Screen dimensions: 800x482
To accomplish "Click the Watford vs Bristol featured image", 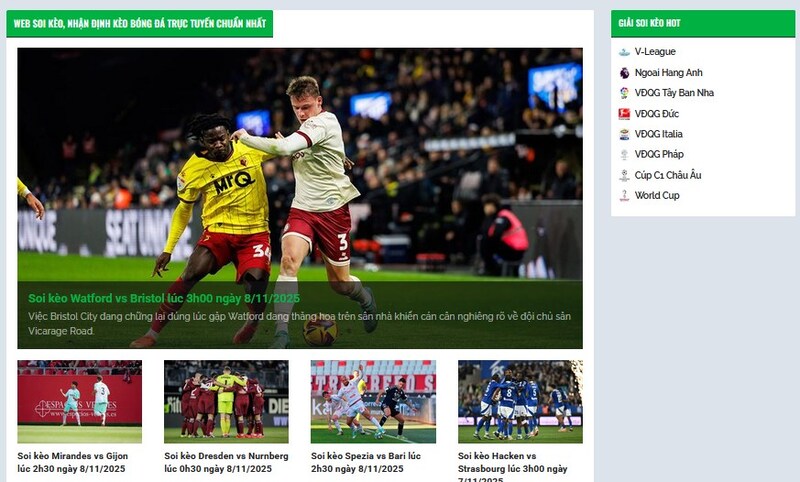I will (300, 198).
